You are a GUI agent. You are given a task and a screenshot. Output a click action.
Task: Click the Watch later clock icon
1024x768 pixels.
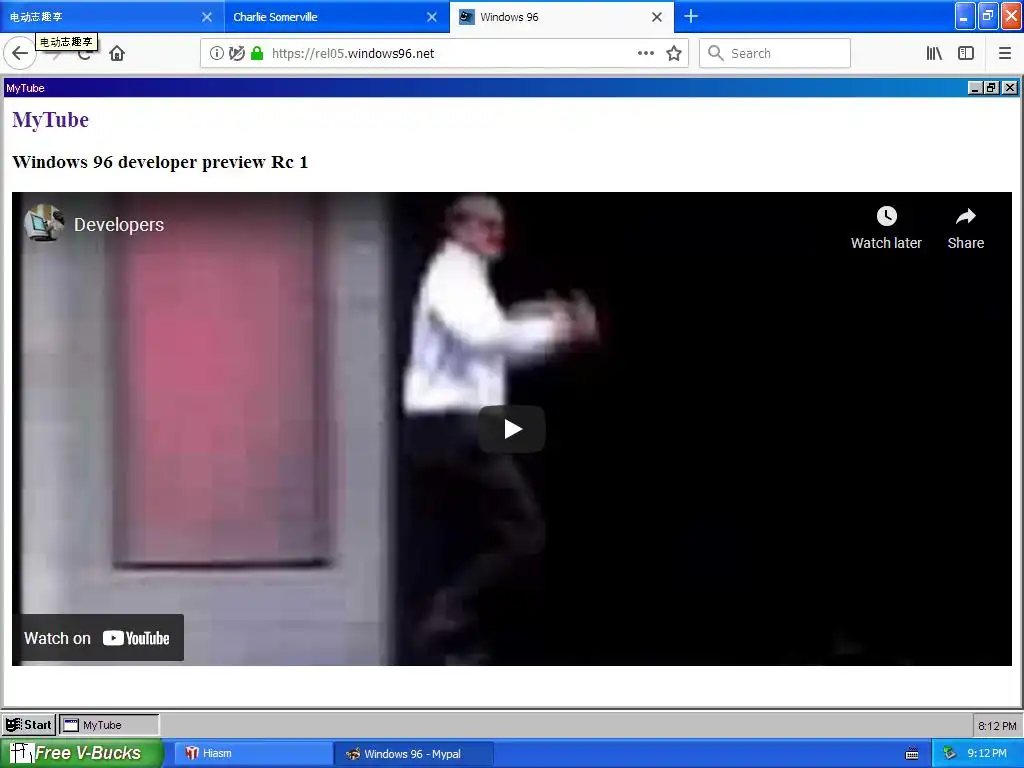point(886,216)
